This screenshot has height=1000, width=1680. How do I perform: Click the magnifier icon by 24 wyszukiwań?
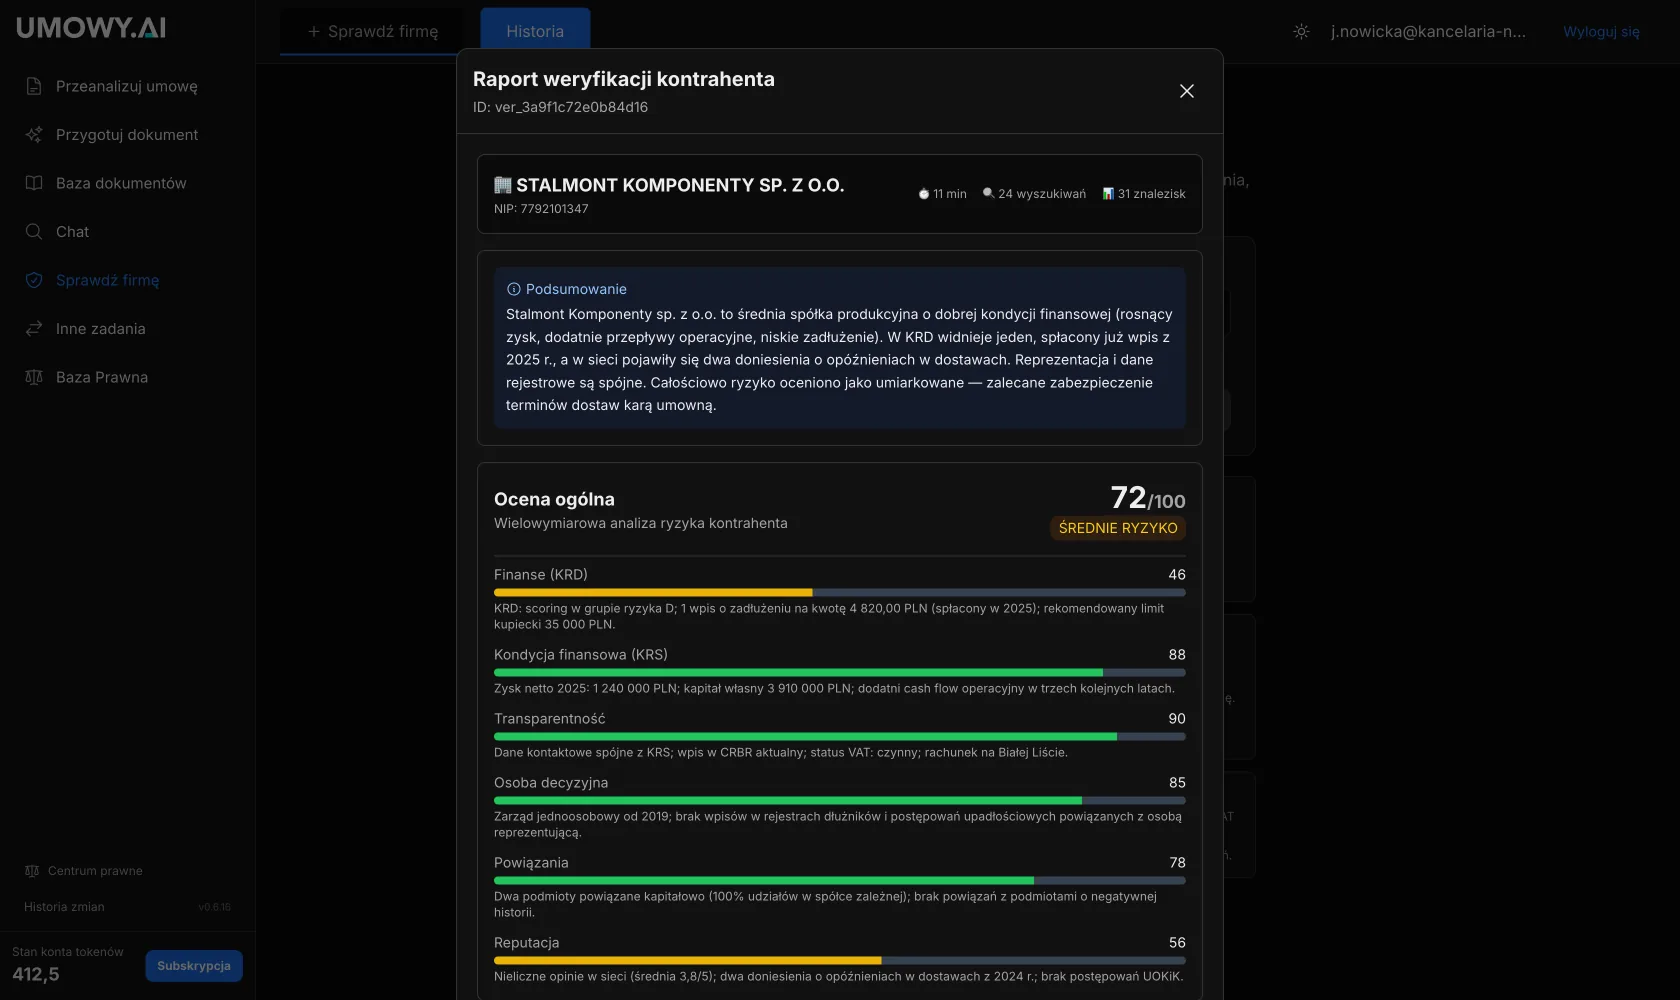988,194
